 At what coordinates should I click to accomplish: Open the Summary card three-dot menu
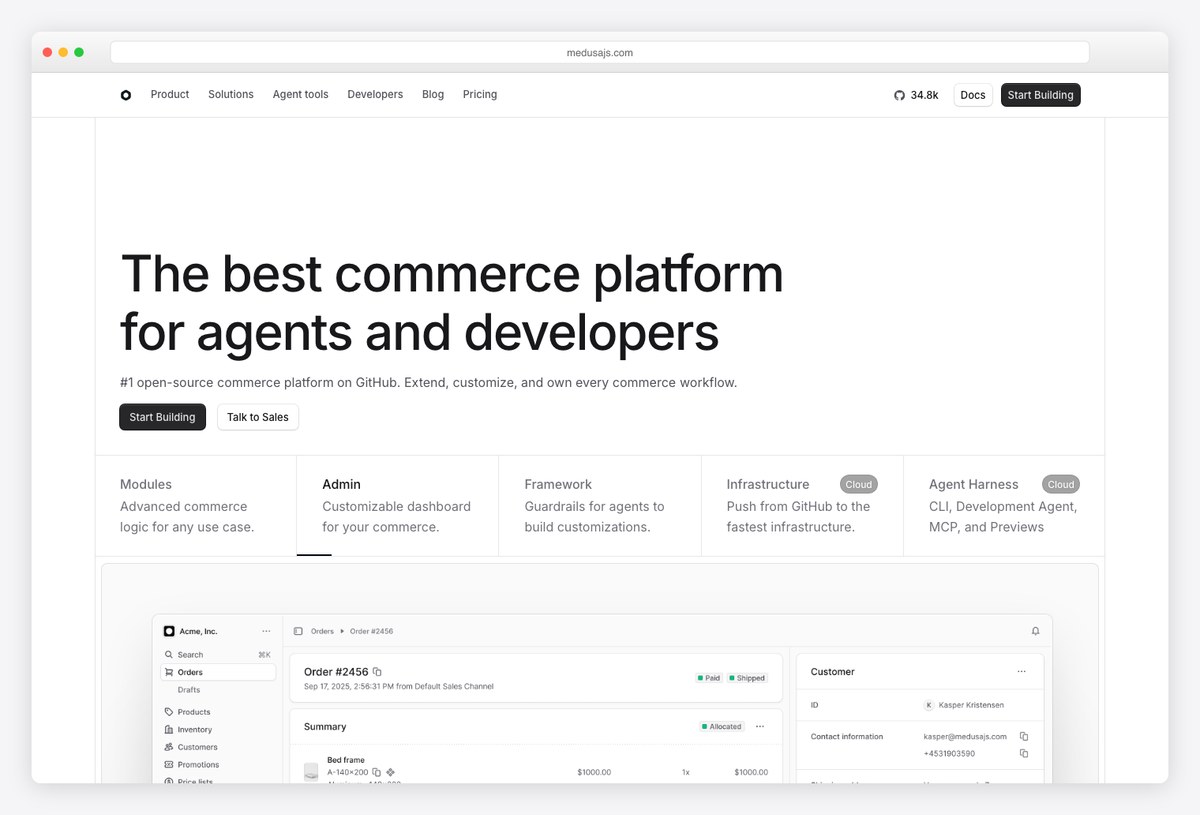click(760, 726)
